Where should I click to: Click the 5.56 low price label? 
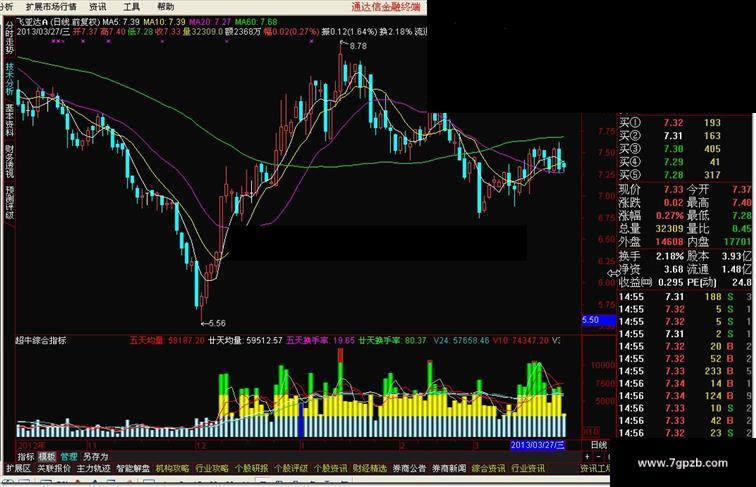point(217,323)
